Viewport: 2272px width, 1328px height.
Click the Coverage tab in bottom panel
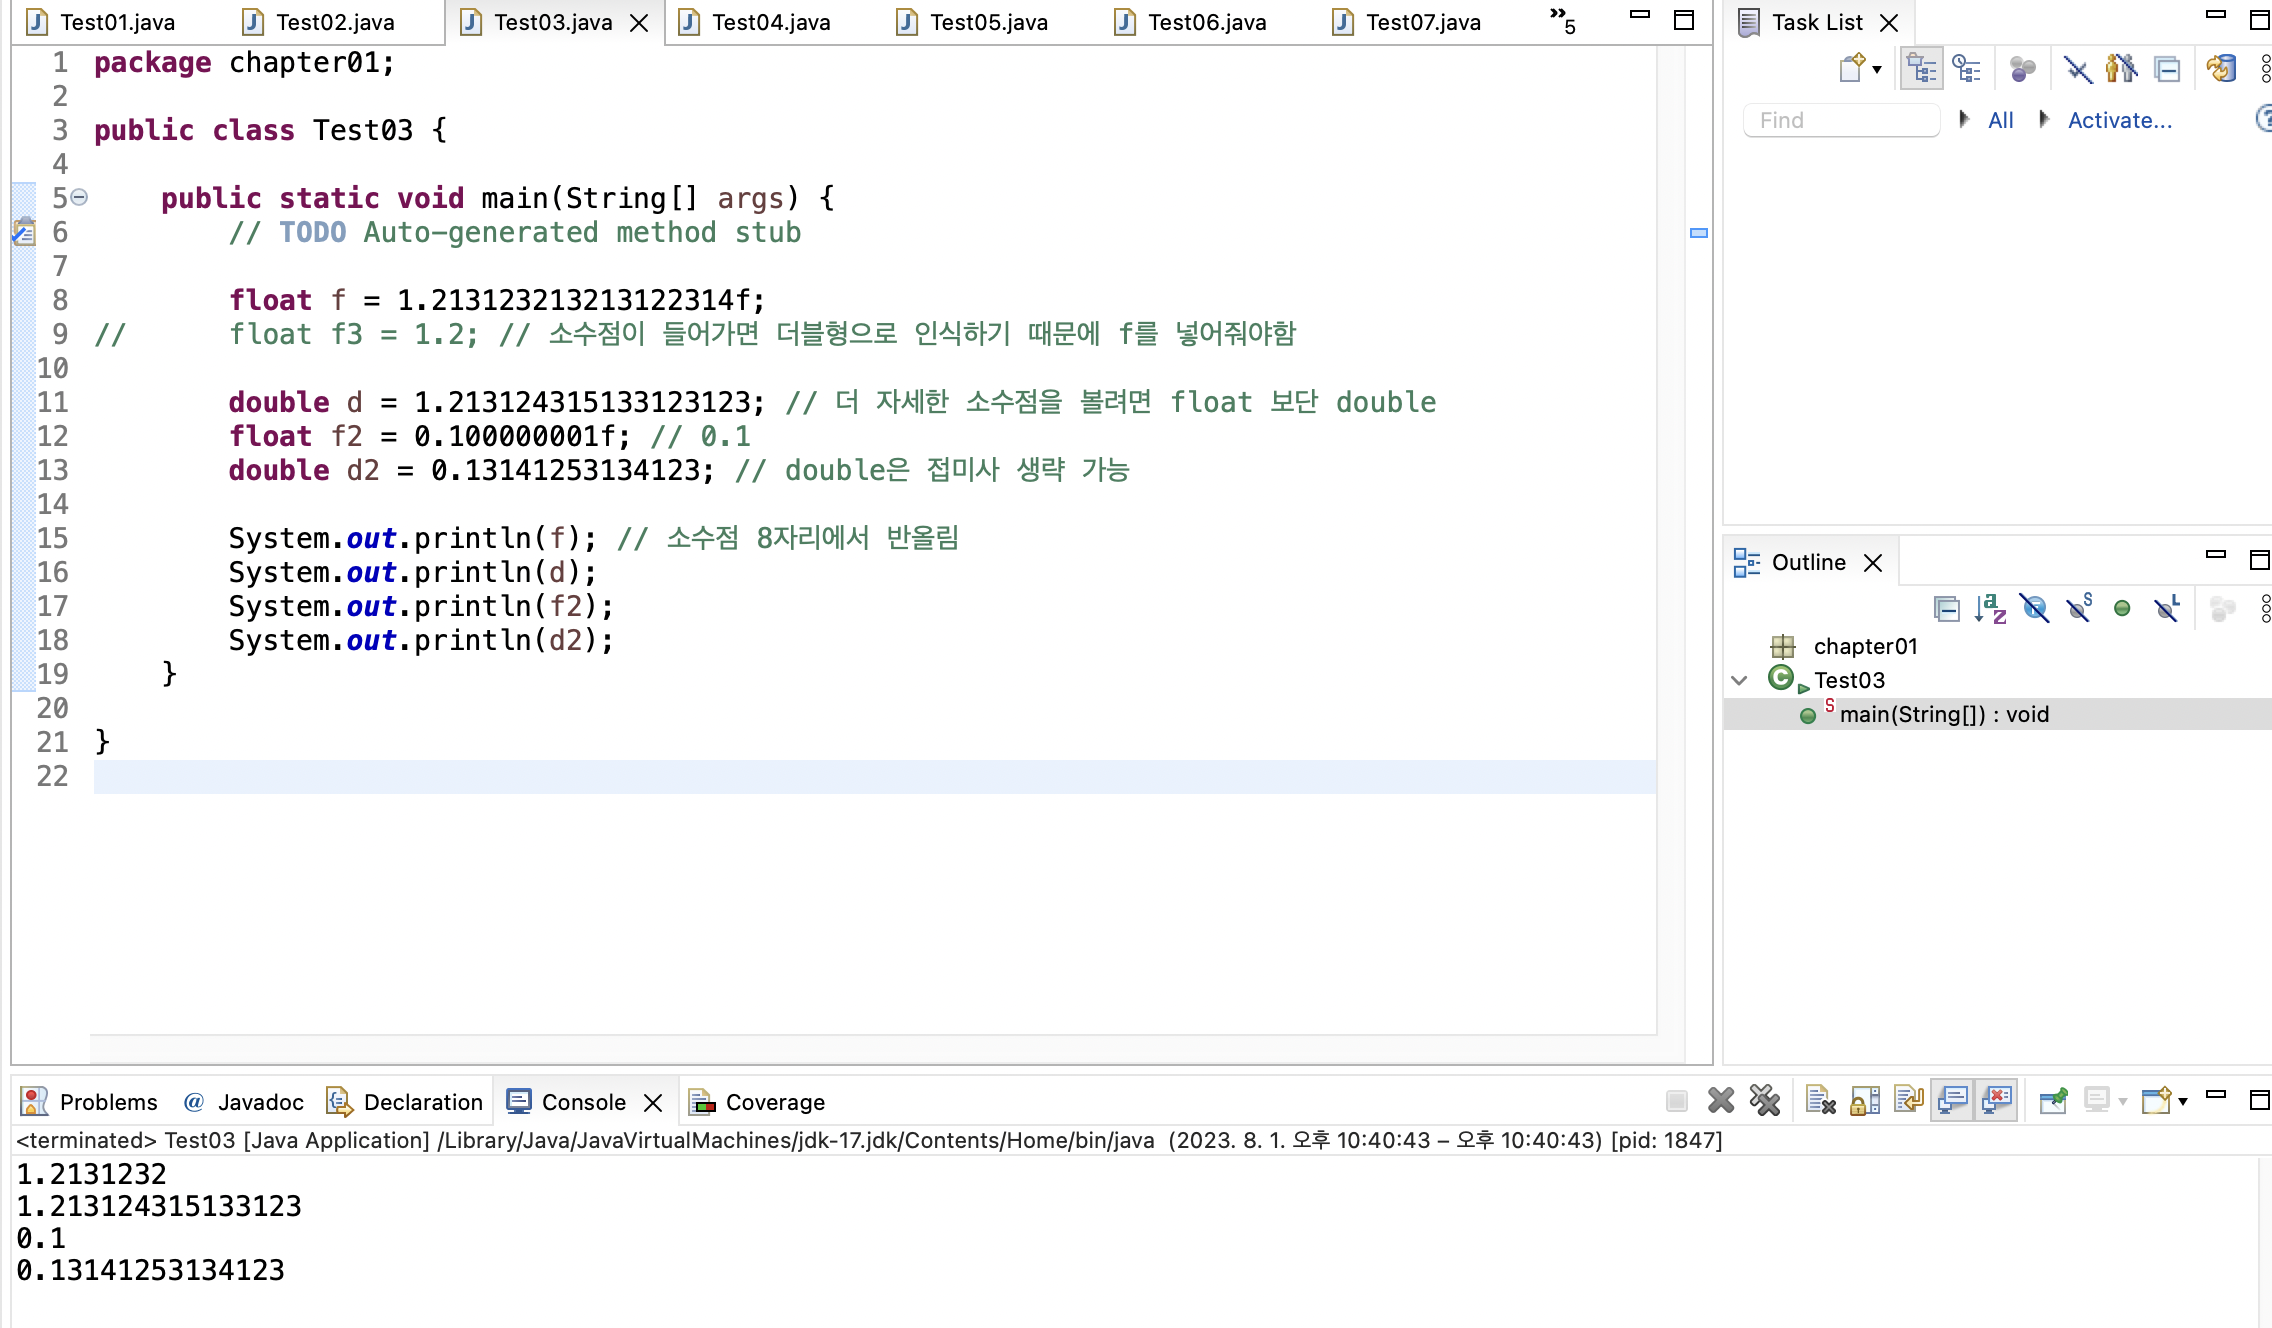click(775, 1102)
